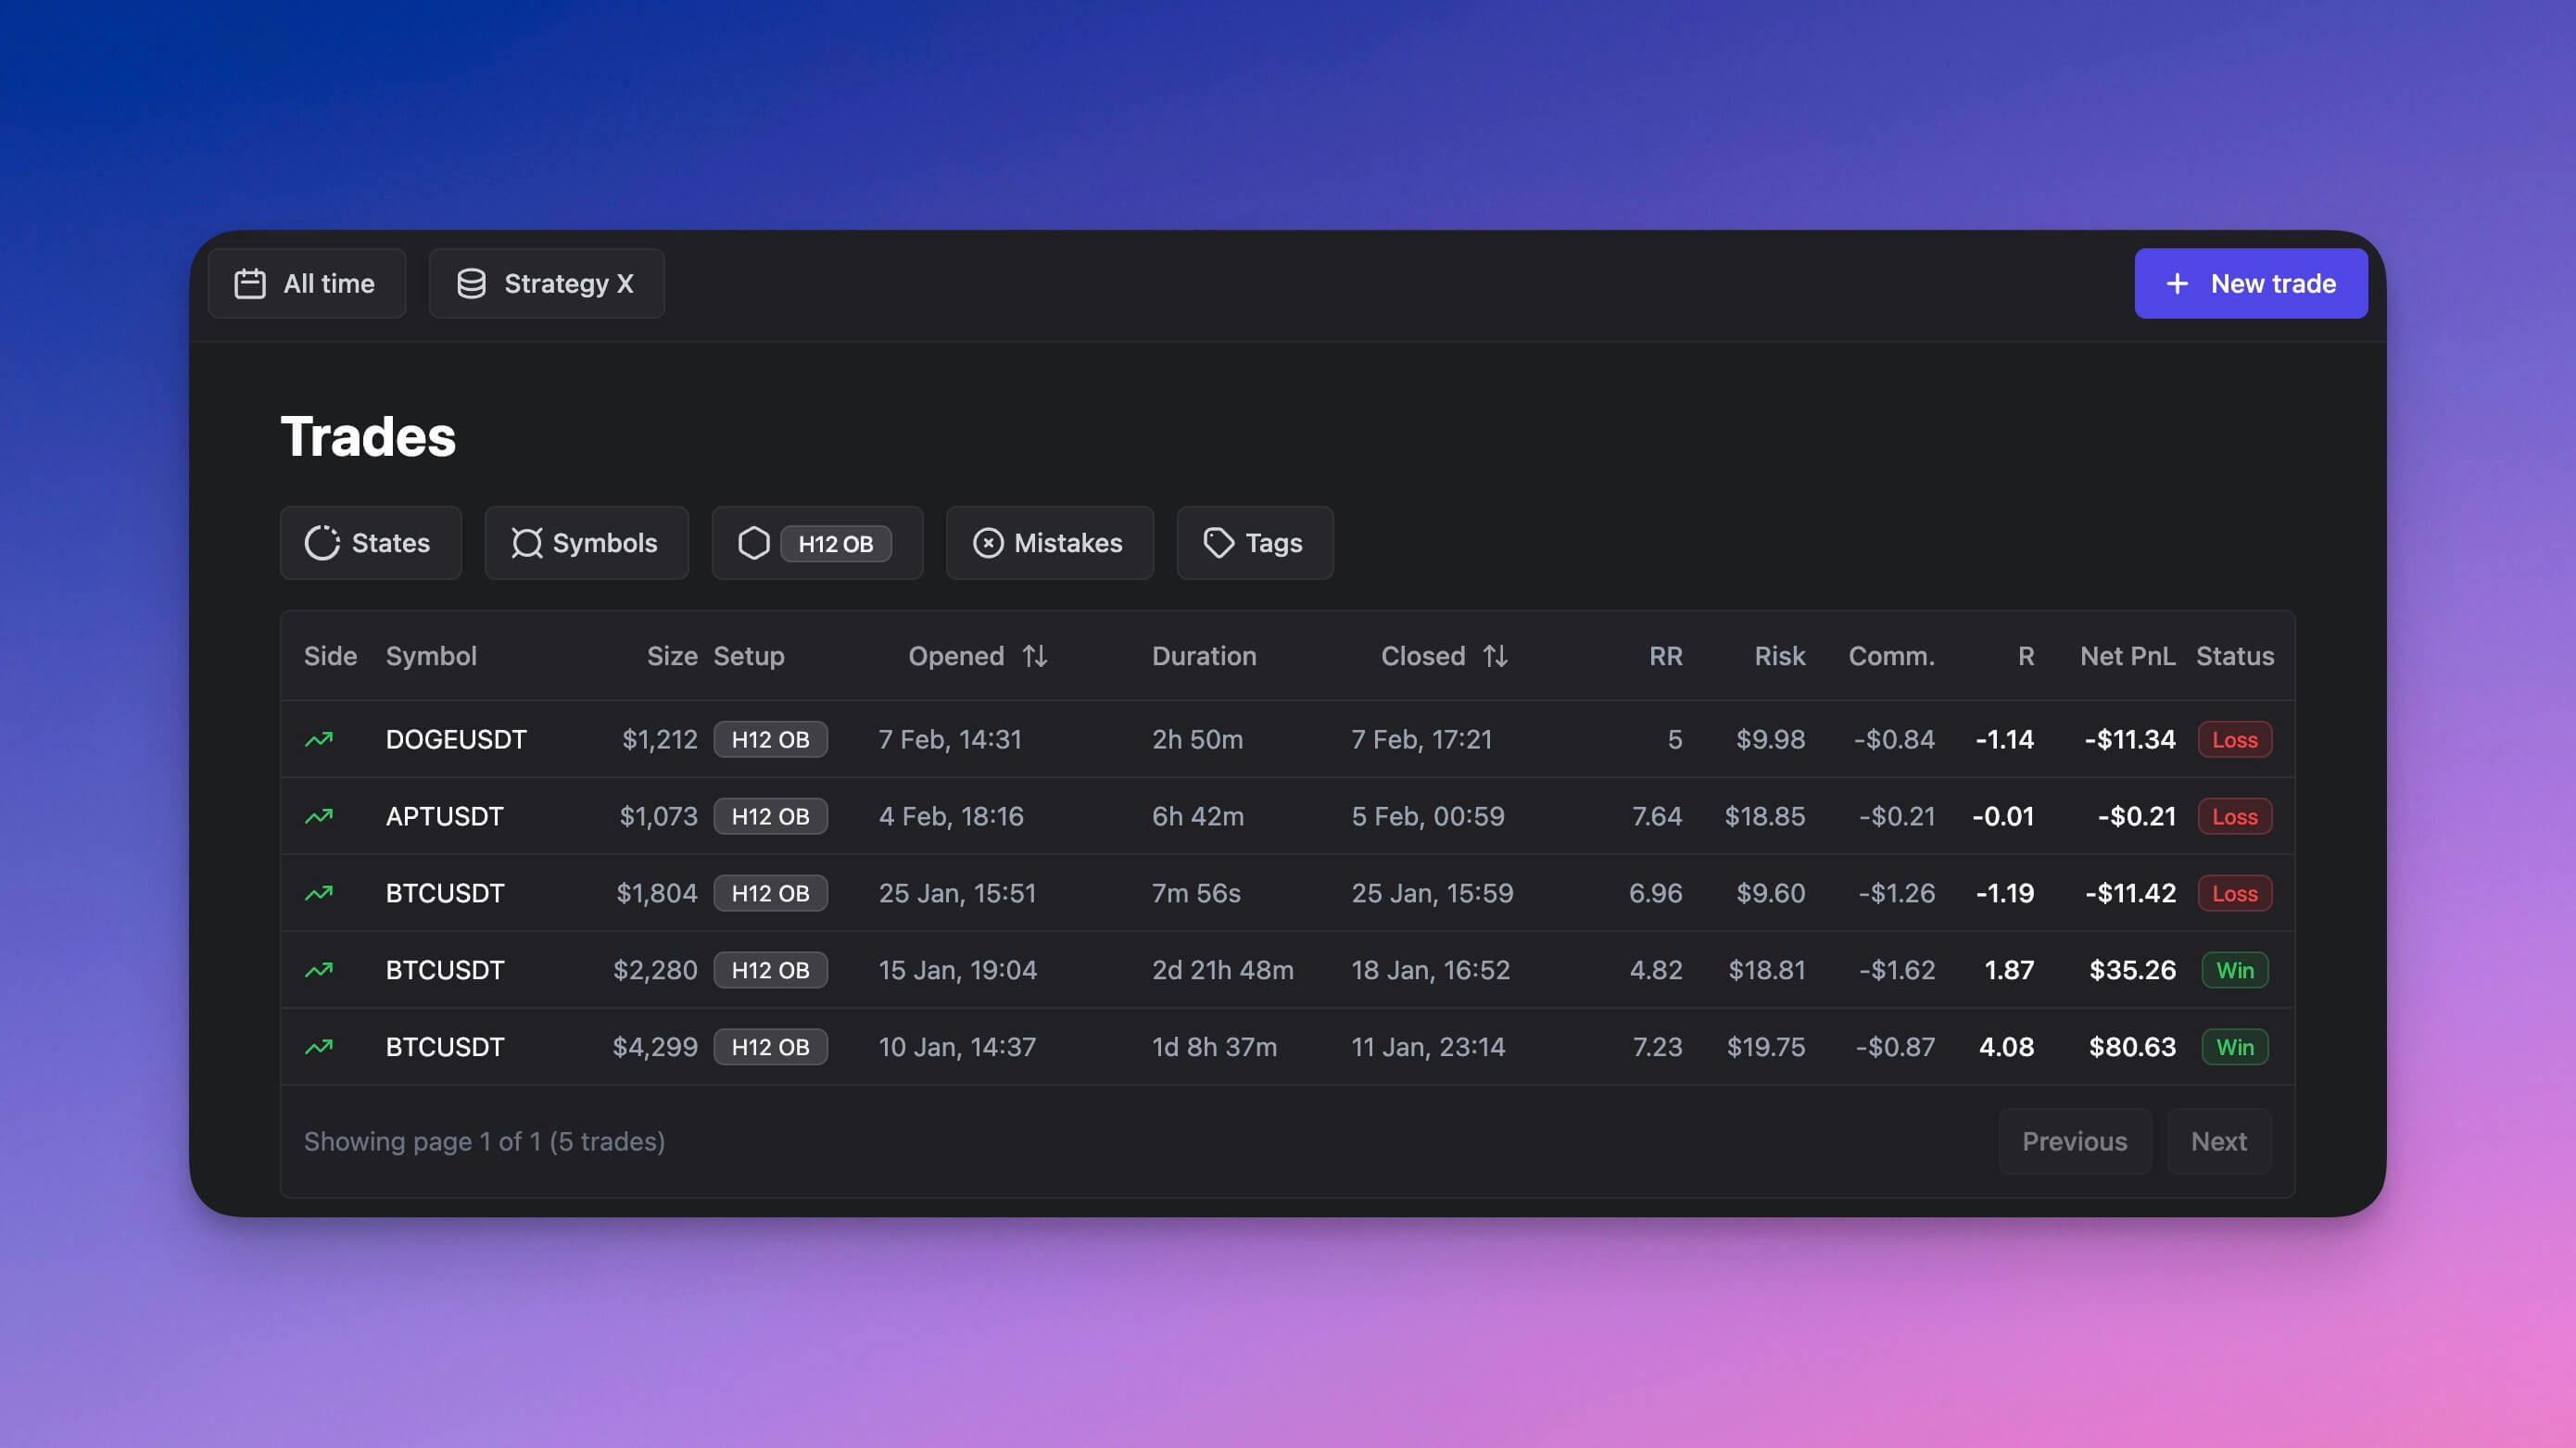Viewport: 2576px width, 1448px height.
Task: Open the Tags filter dropdown
Action: (1255, 543)
